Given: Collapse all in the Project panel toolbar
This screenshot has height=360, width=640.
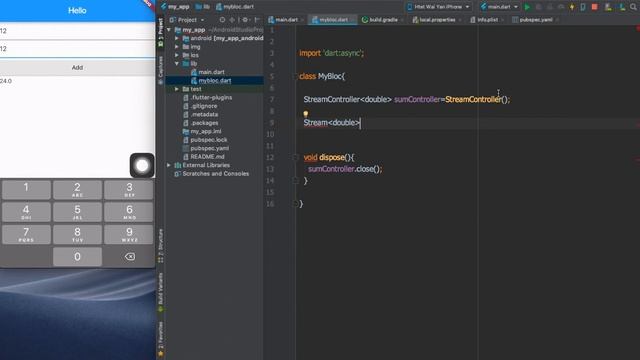Looking at the screenshot, I should click(232, 20).
